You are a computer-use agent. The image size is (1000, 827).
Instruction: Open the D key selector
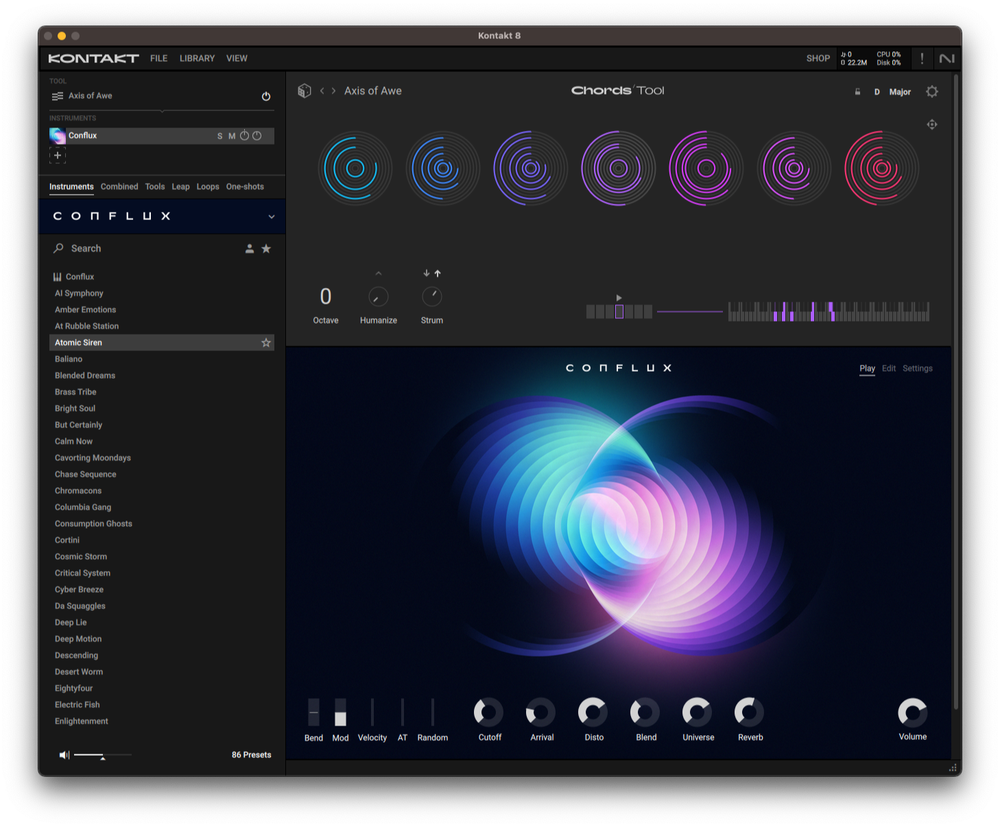point(876,91)
